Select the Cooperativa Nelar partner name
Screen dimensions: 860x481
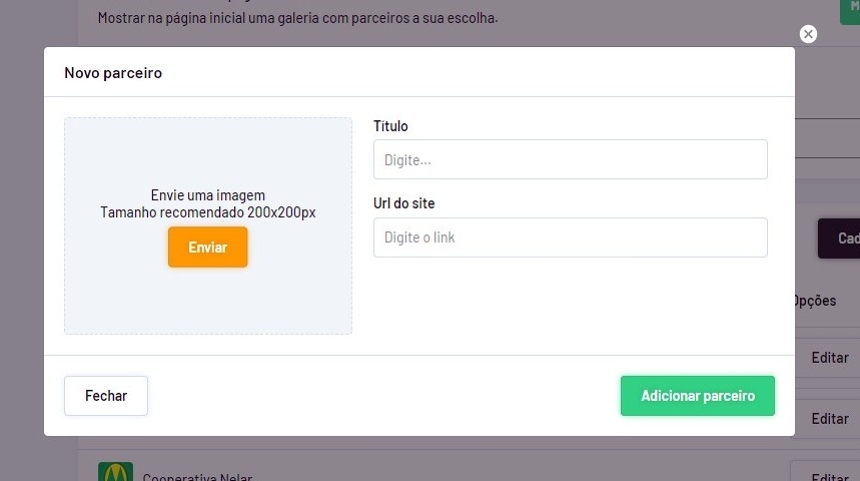(x=197, y=476)
